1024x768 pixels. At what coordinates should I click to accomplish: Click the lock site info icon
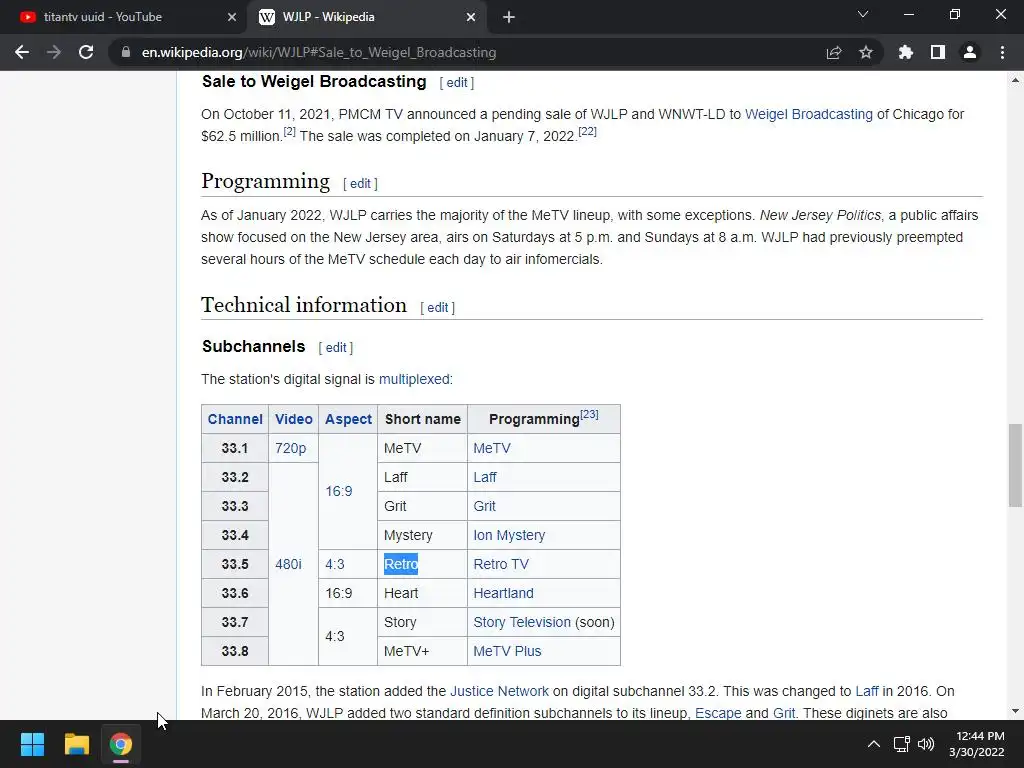pos(126,52)
